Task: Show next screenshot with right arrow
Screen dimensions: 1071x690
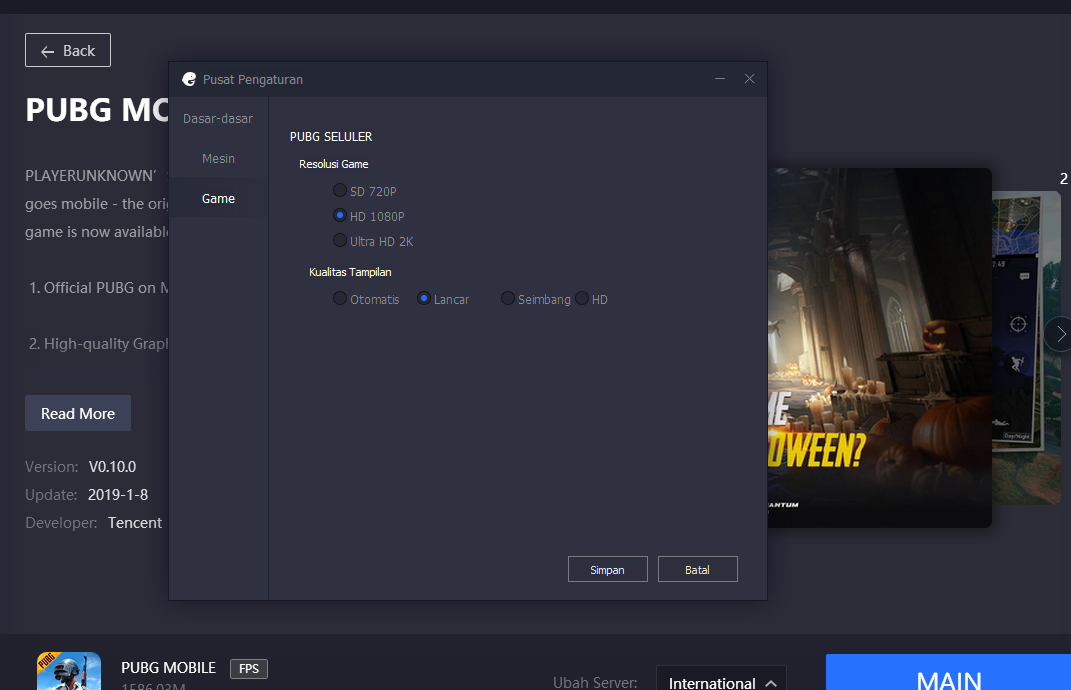Action: 1059,334
